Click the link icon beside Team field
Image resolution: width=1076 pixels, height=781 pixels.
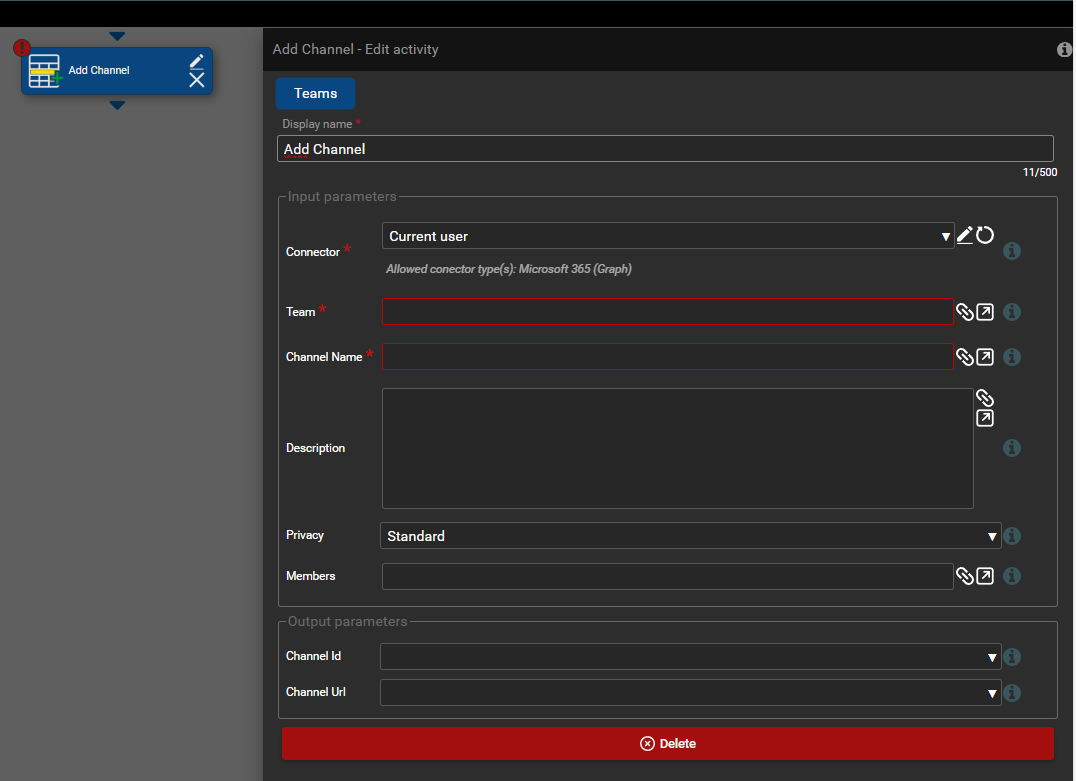[964, 312]
